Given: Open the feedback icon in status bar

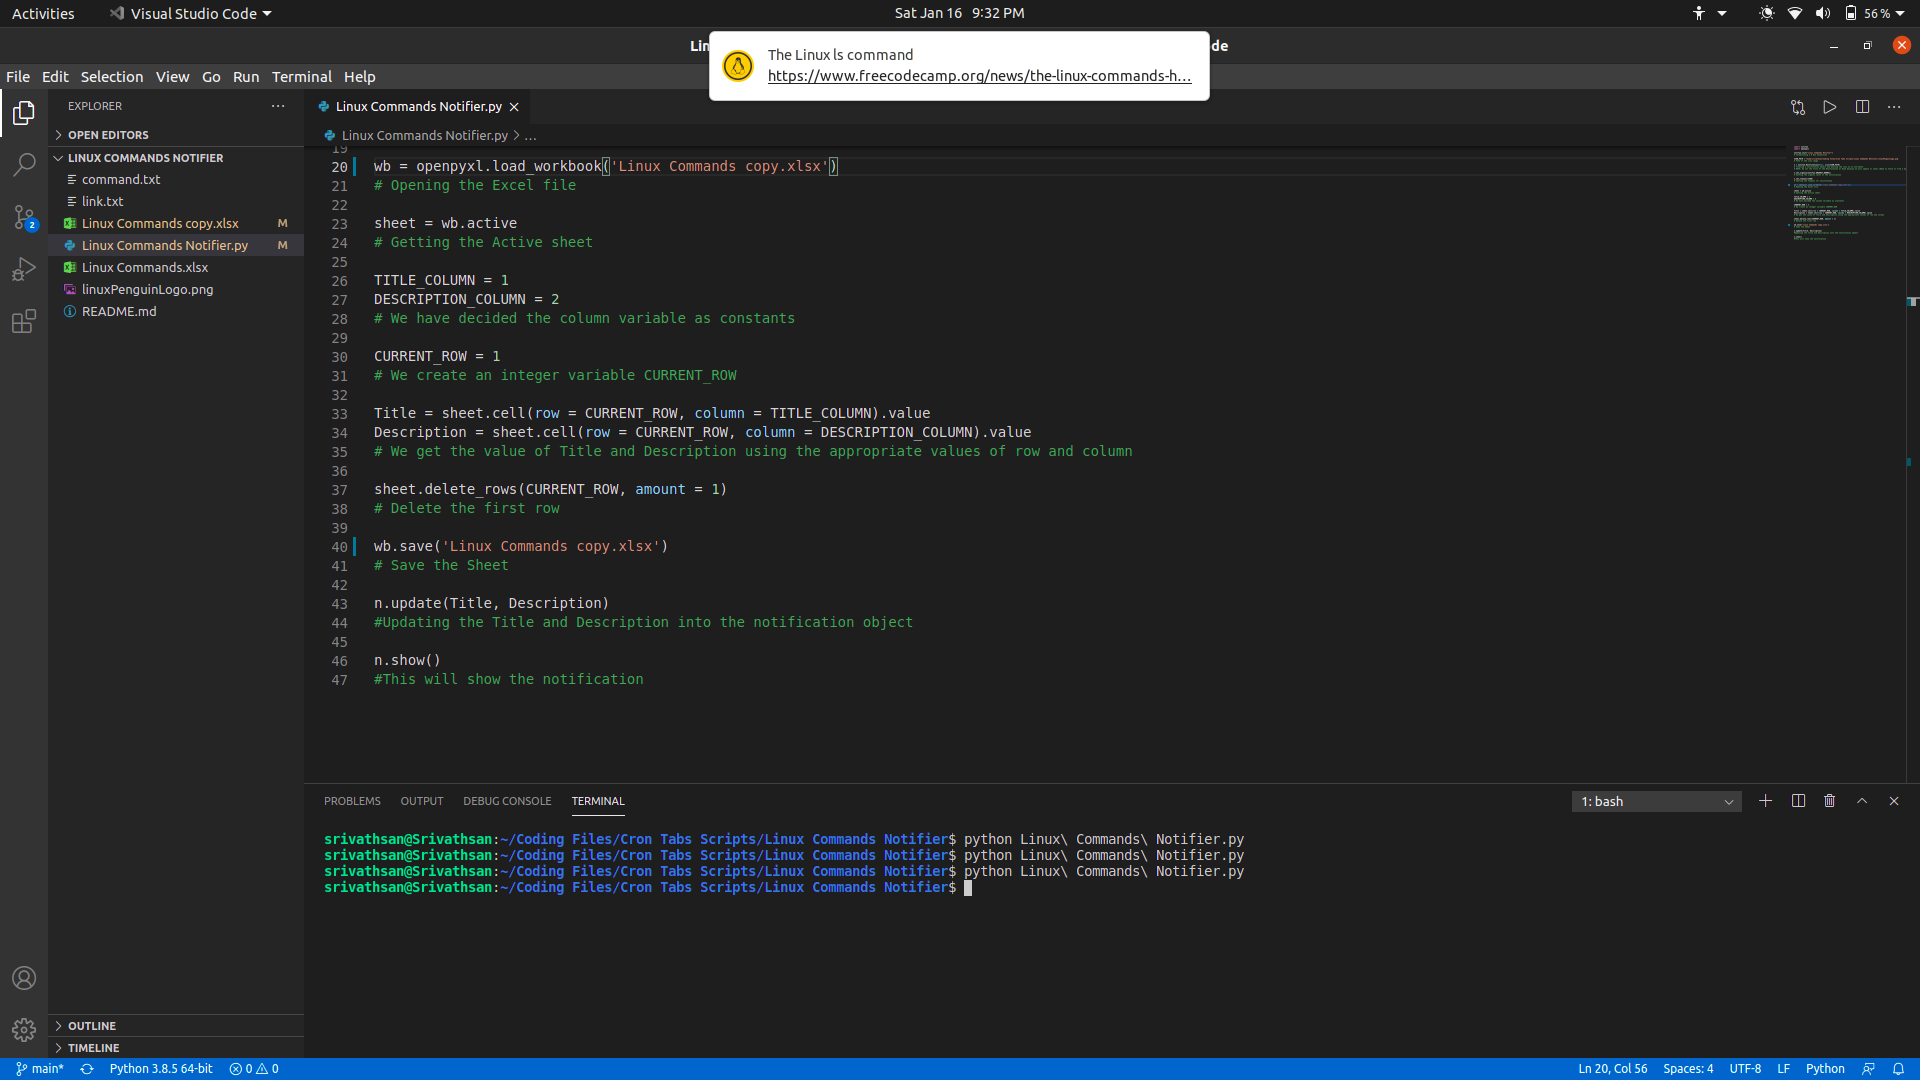Looking at the screenshot, I should (x=1868, y=1069).
